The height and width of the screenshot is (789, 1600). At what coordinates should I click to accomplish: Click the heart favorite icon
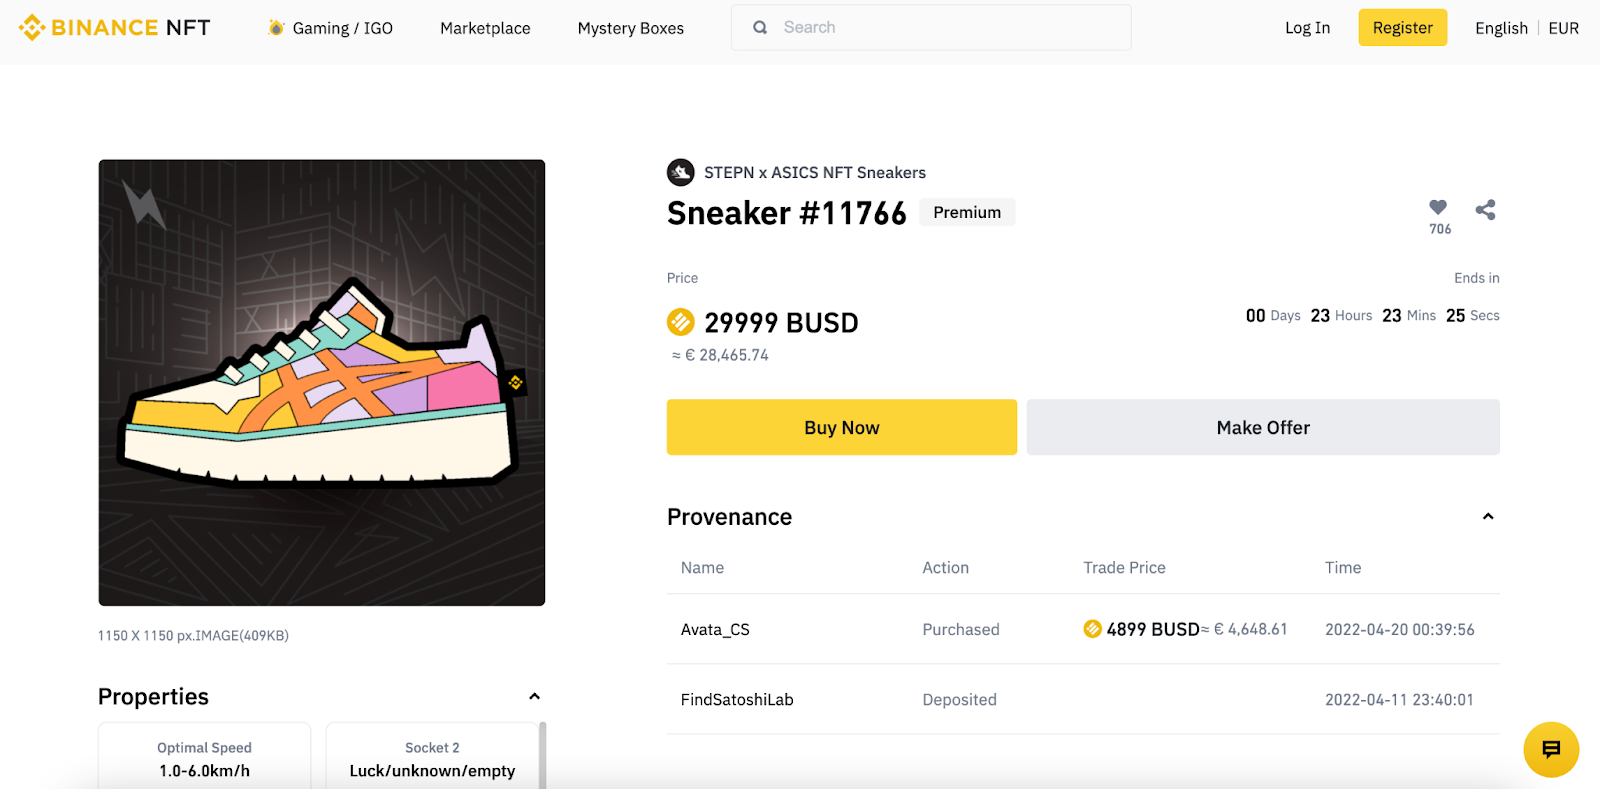(x=1438, y=207)
